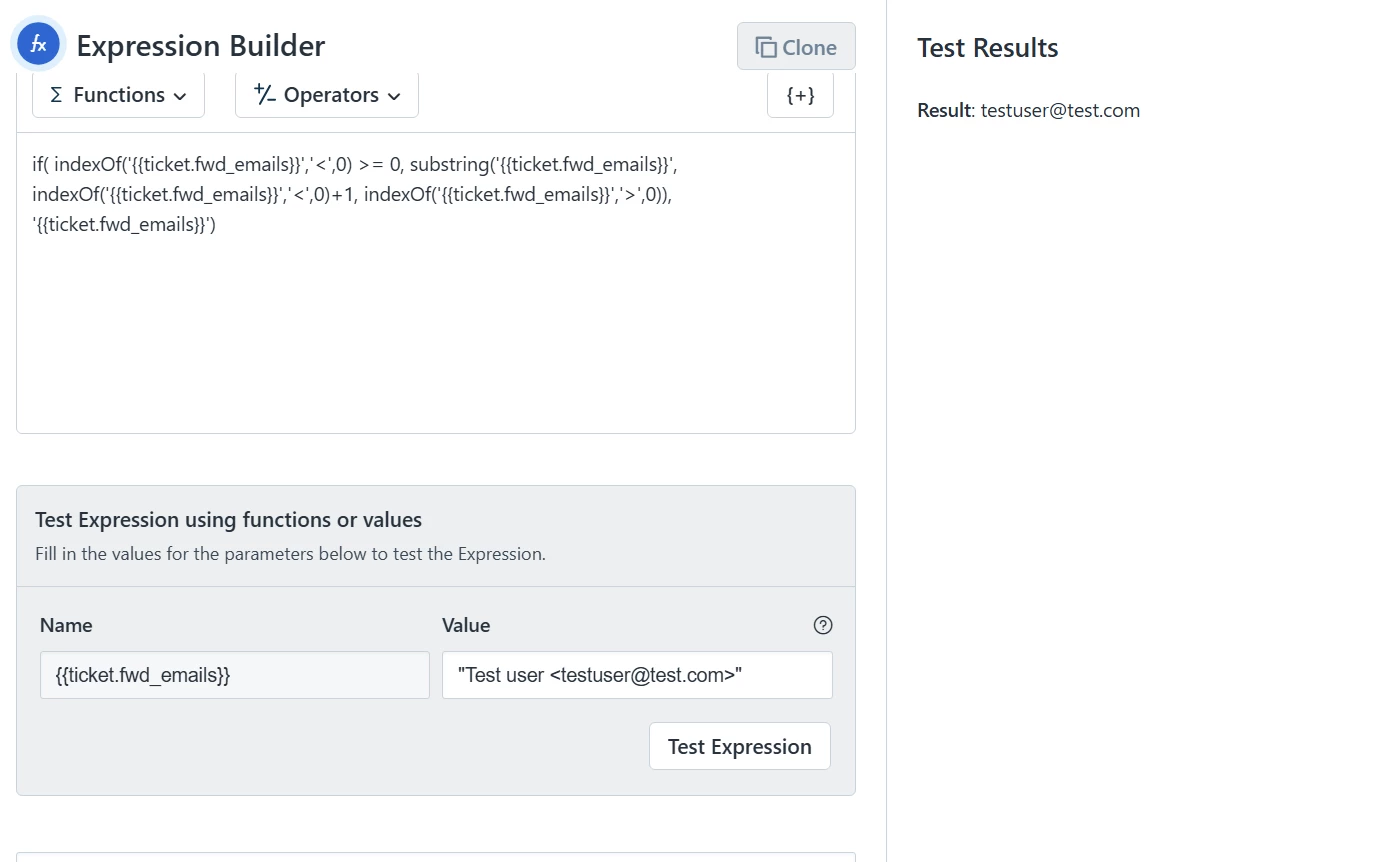Run the Test Expression button

740,746
